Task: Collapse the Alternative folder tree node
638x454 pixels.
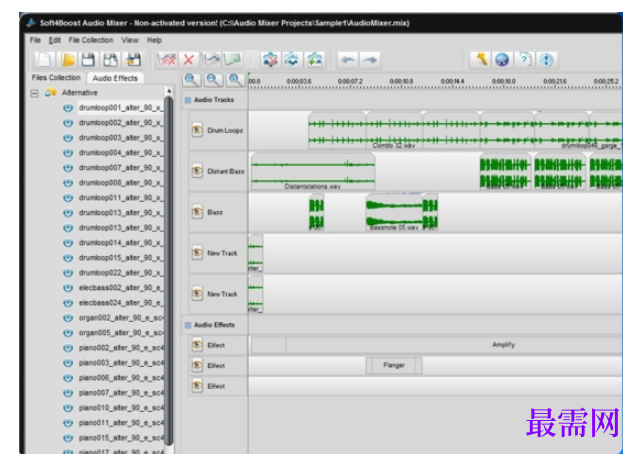Action: click(35, 94)
